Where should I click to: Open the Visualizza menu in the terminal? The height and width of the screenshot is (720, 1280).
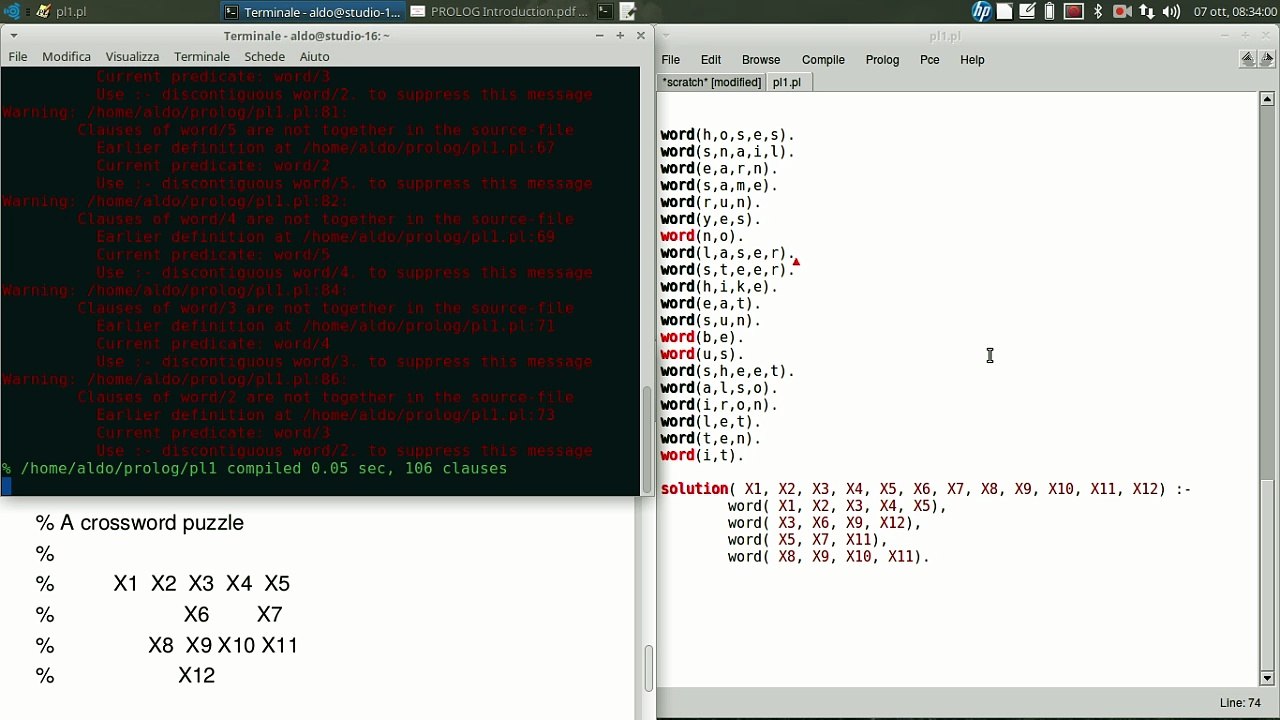[x=132, y=57]
